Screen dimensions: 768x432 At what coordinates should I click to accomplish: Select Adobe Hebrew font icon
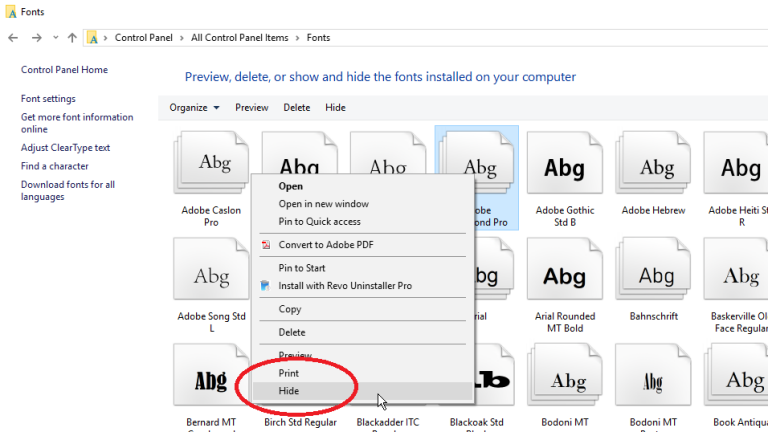pos(653,163)
